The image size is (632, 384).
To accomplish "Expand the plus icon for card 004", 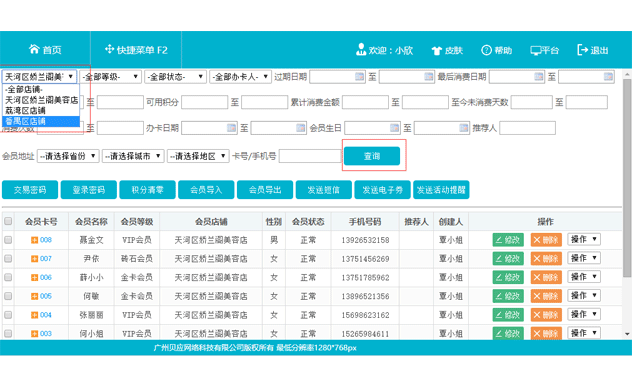I will pos(34,315).
